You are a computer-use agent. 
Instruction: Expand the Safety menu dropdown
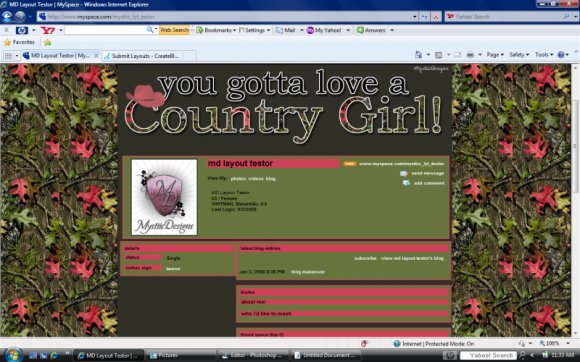[519, 55]
